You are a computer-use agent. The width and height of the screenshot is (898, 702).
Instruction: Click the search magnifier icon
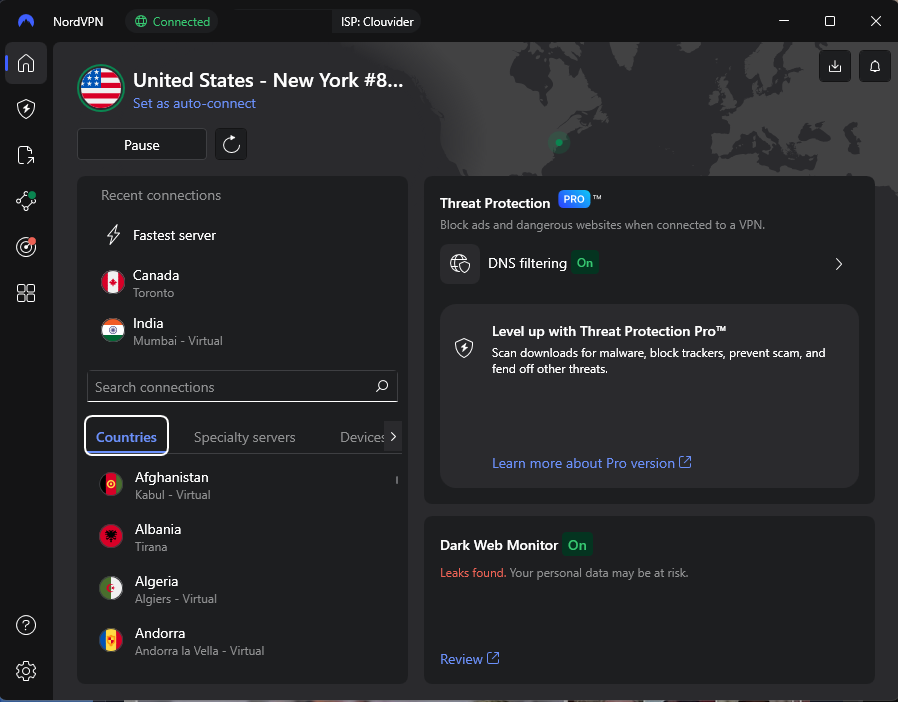pos(382,387)
